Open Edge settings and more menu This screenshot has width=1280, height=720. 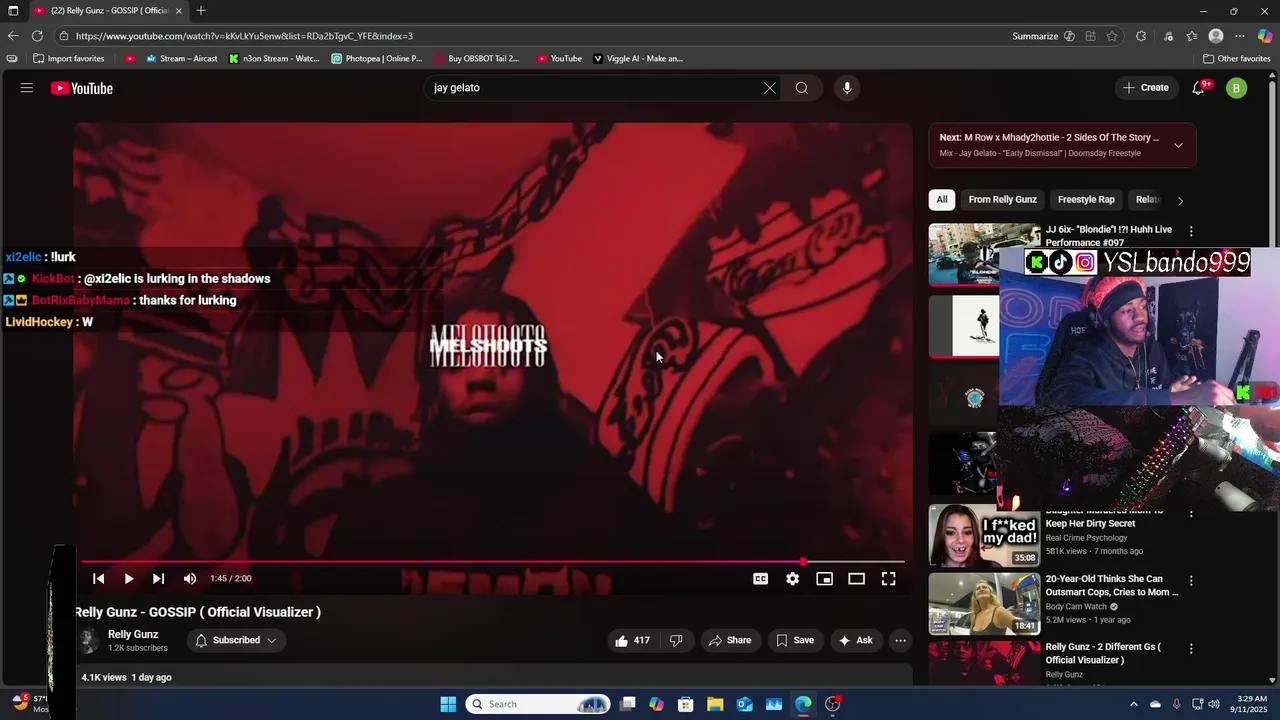(1240, 36)
